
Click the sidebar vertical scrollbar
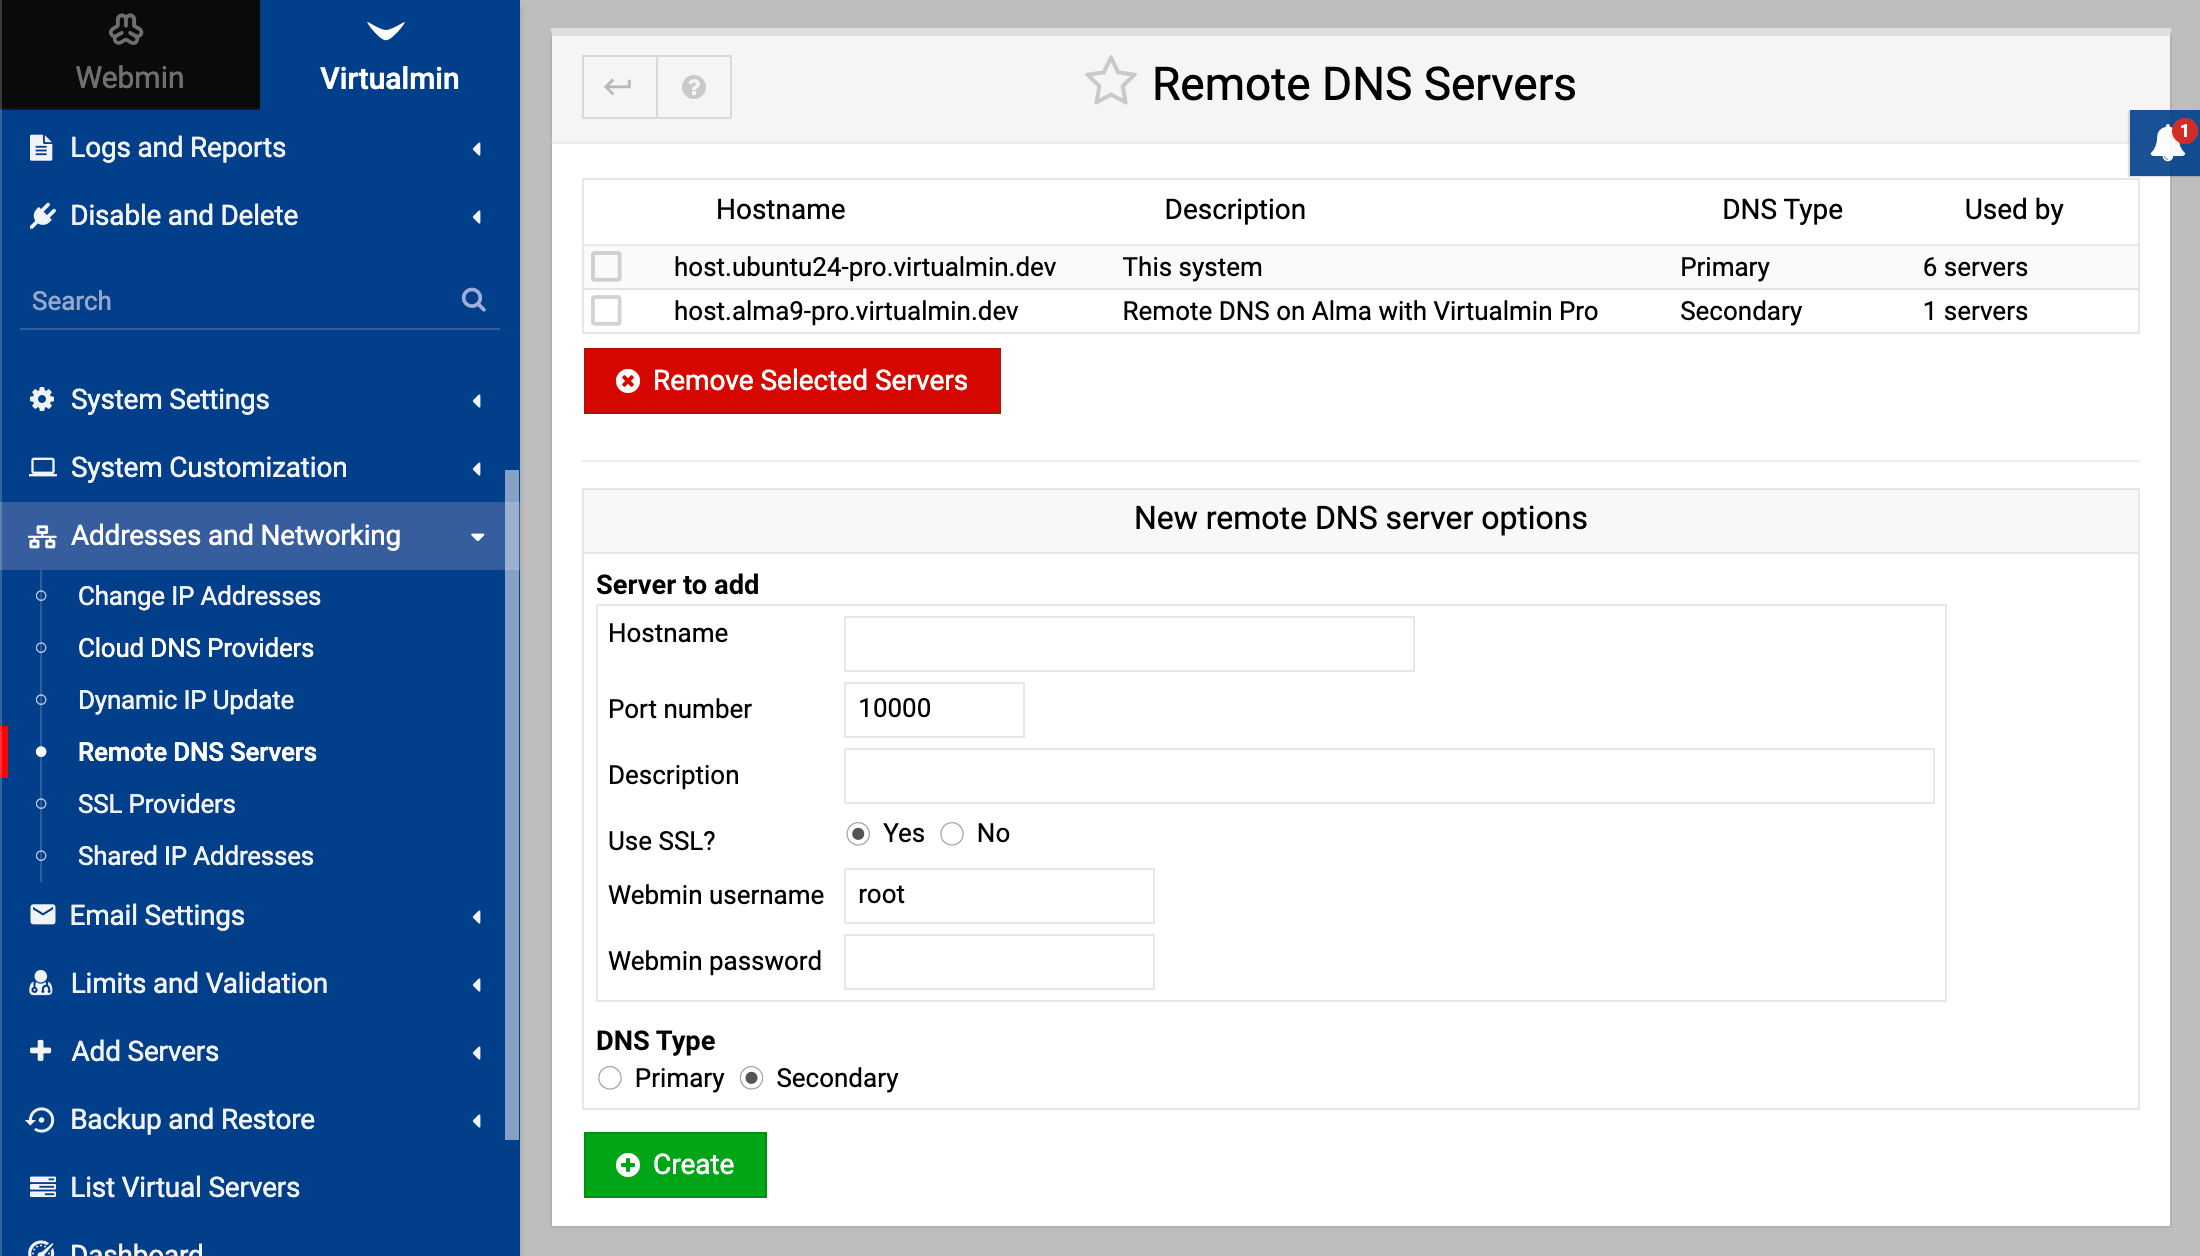[512, 805]
